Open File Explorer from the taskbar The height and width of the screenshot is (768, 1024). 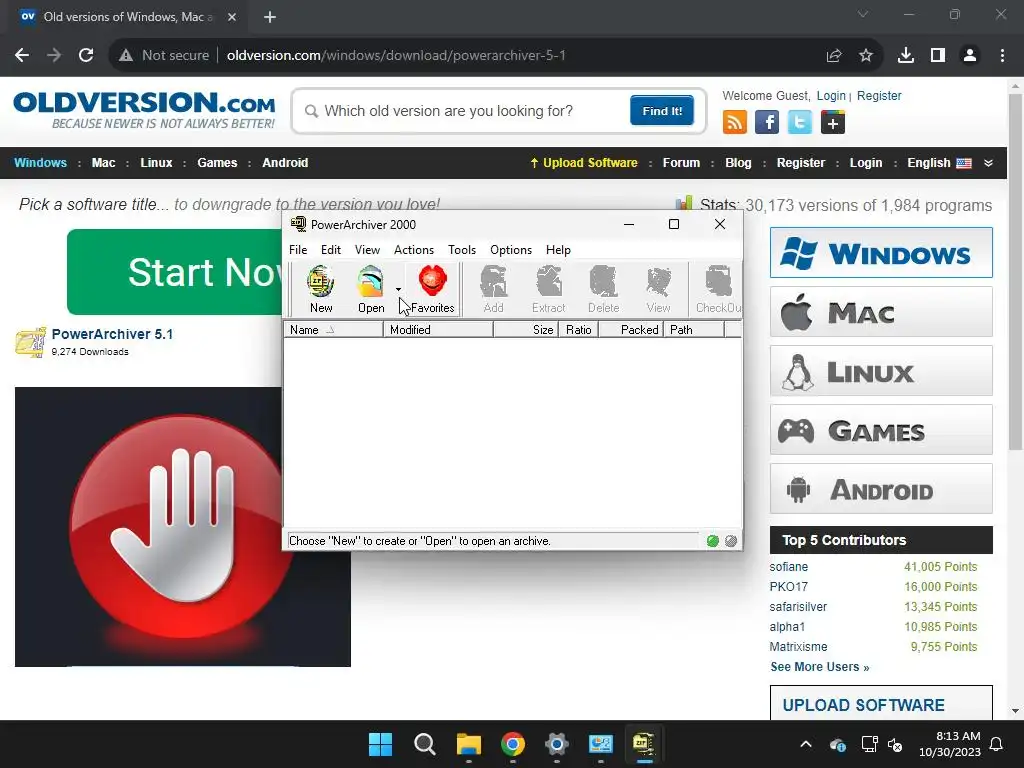[468, 744]
